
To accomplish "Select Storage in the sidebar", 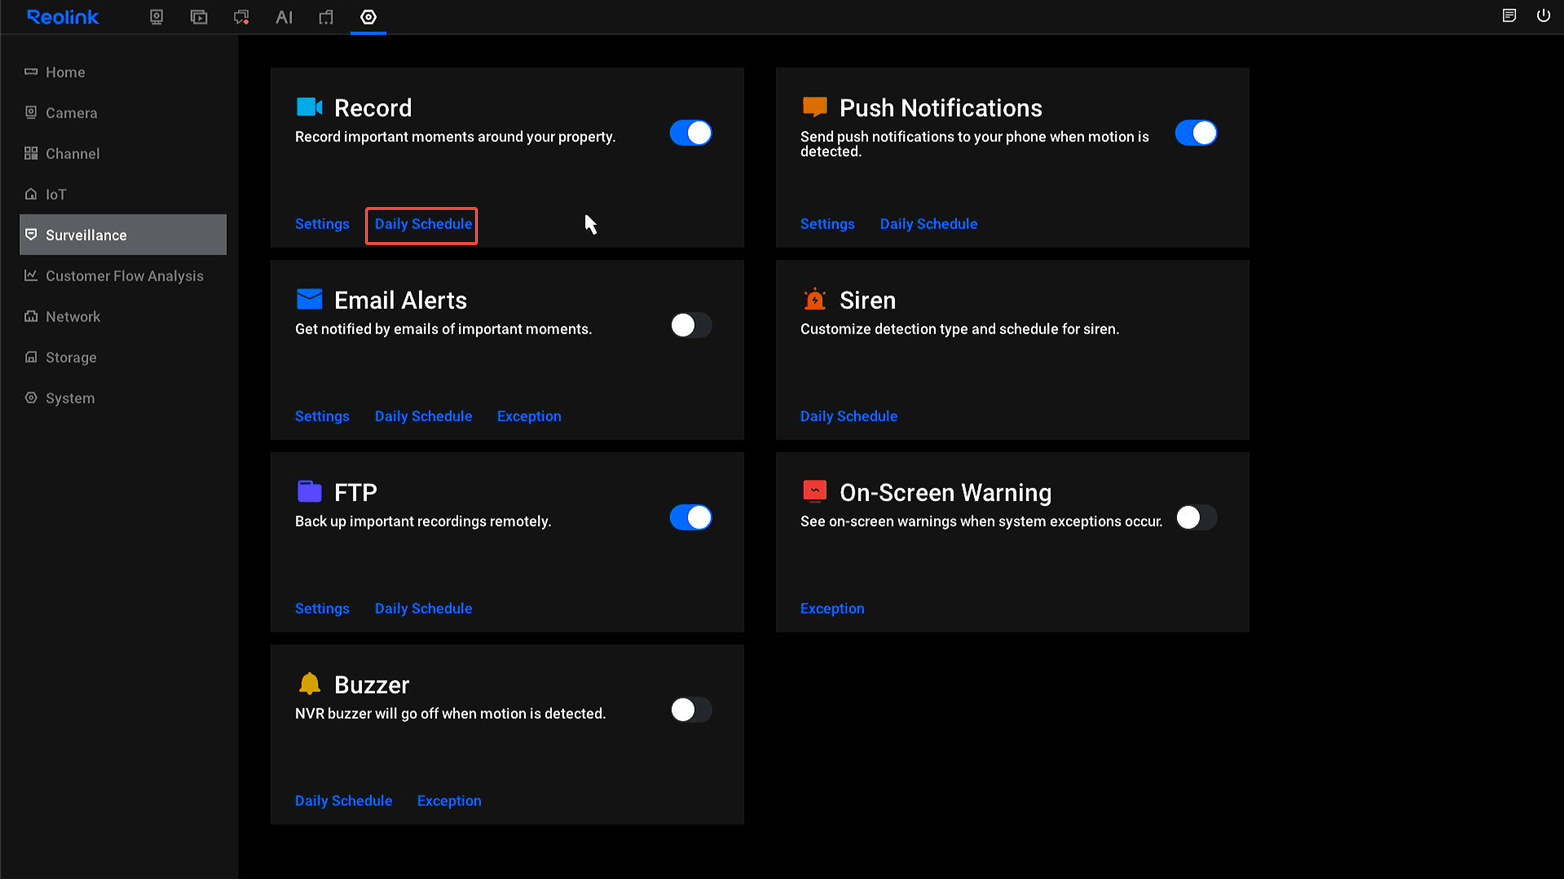I will click(x=71, y=358).
